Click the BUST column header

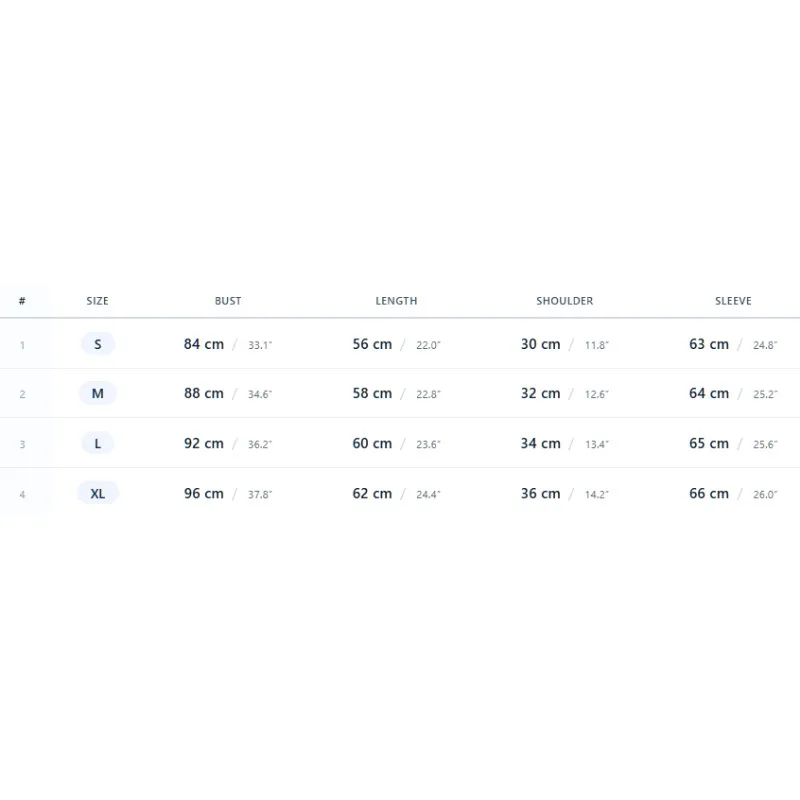point(228,301)
